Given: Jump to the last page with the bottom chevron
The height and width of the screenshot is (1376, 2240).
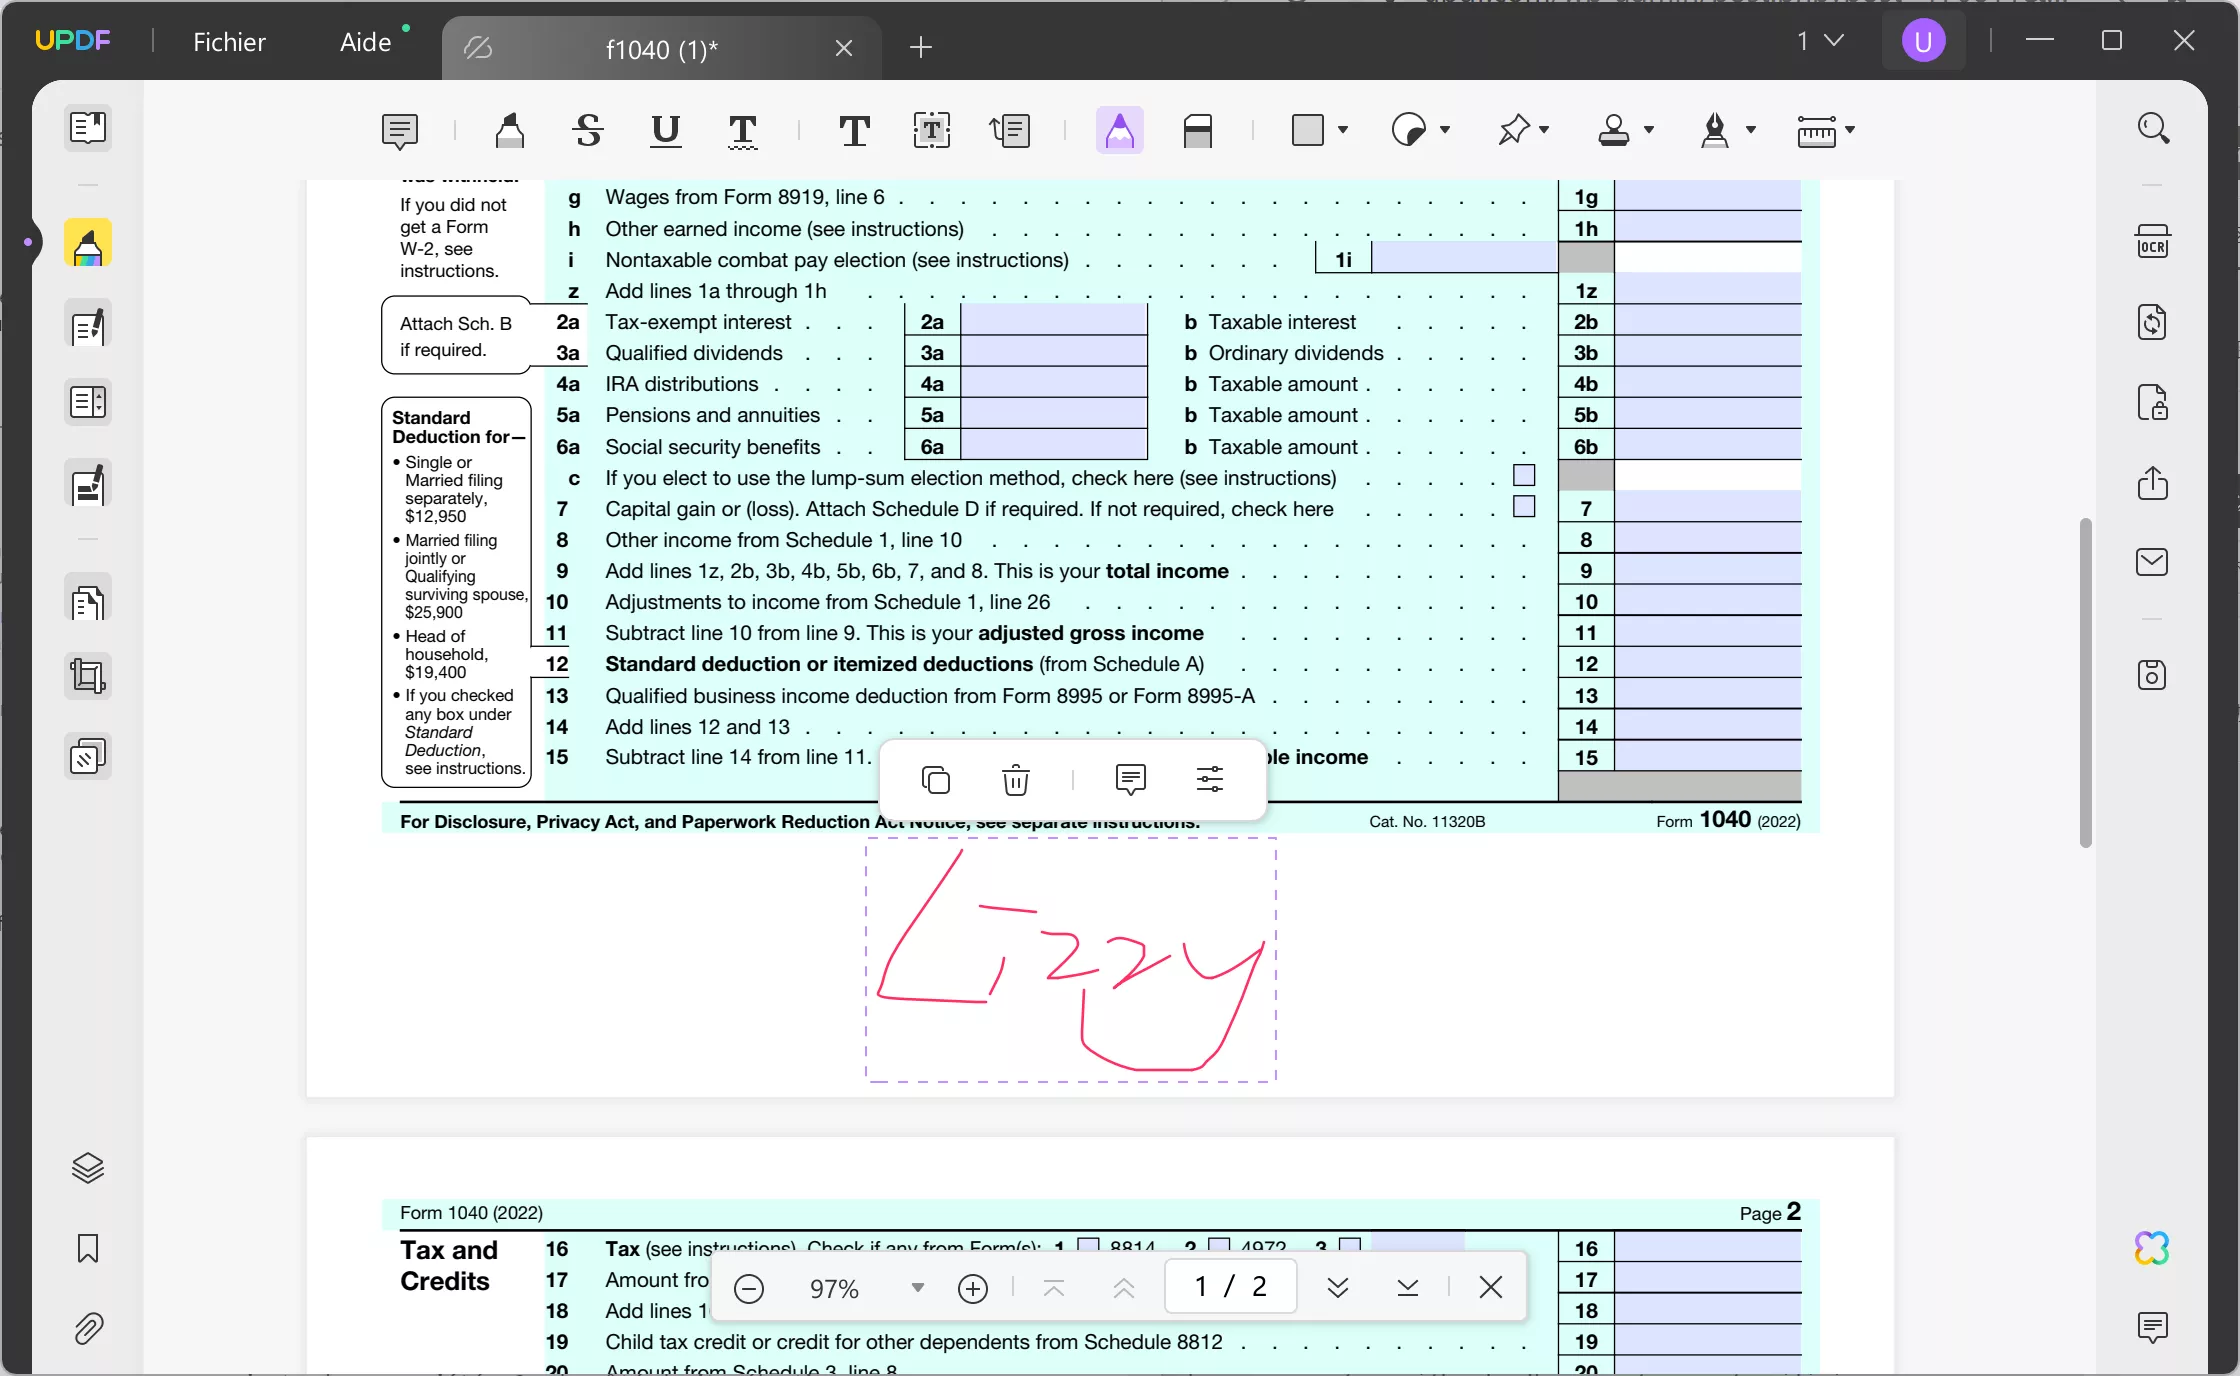Looking at the screenshot, I should tap(1408, 1288).
